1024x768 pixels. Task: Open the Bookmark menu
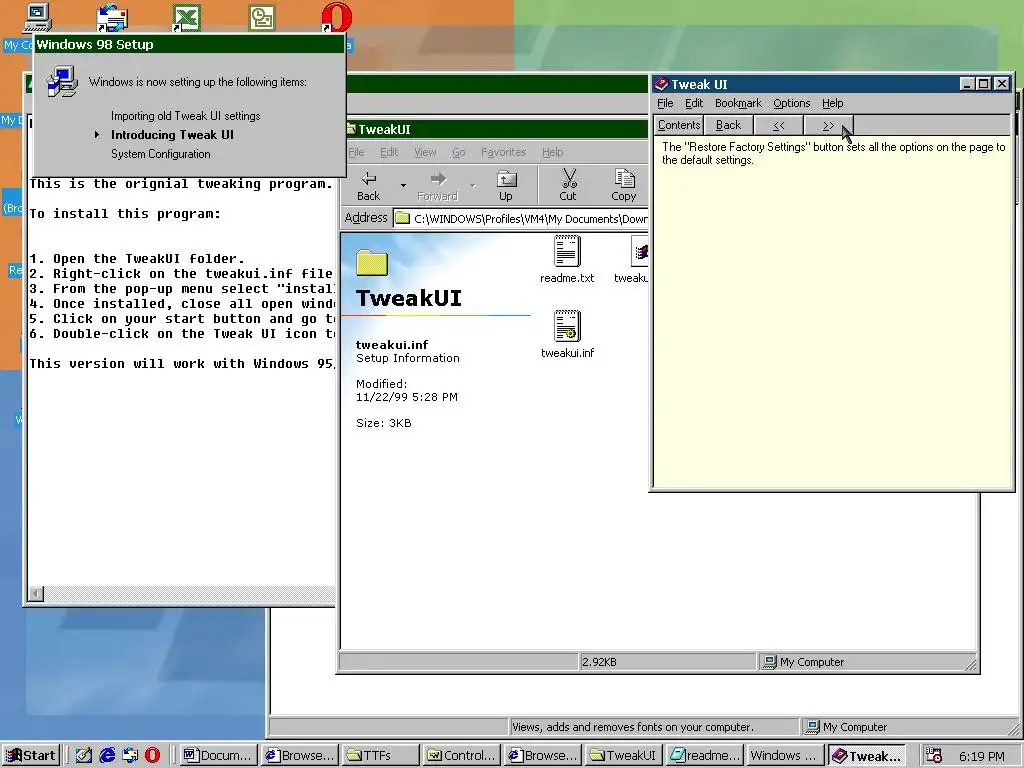(738, 103)
